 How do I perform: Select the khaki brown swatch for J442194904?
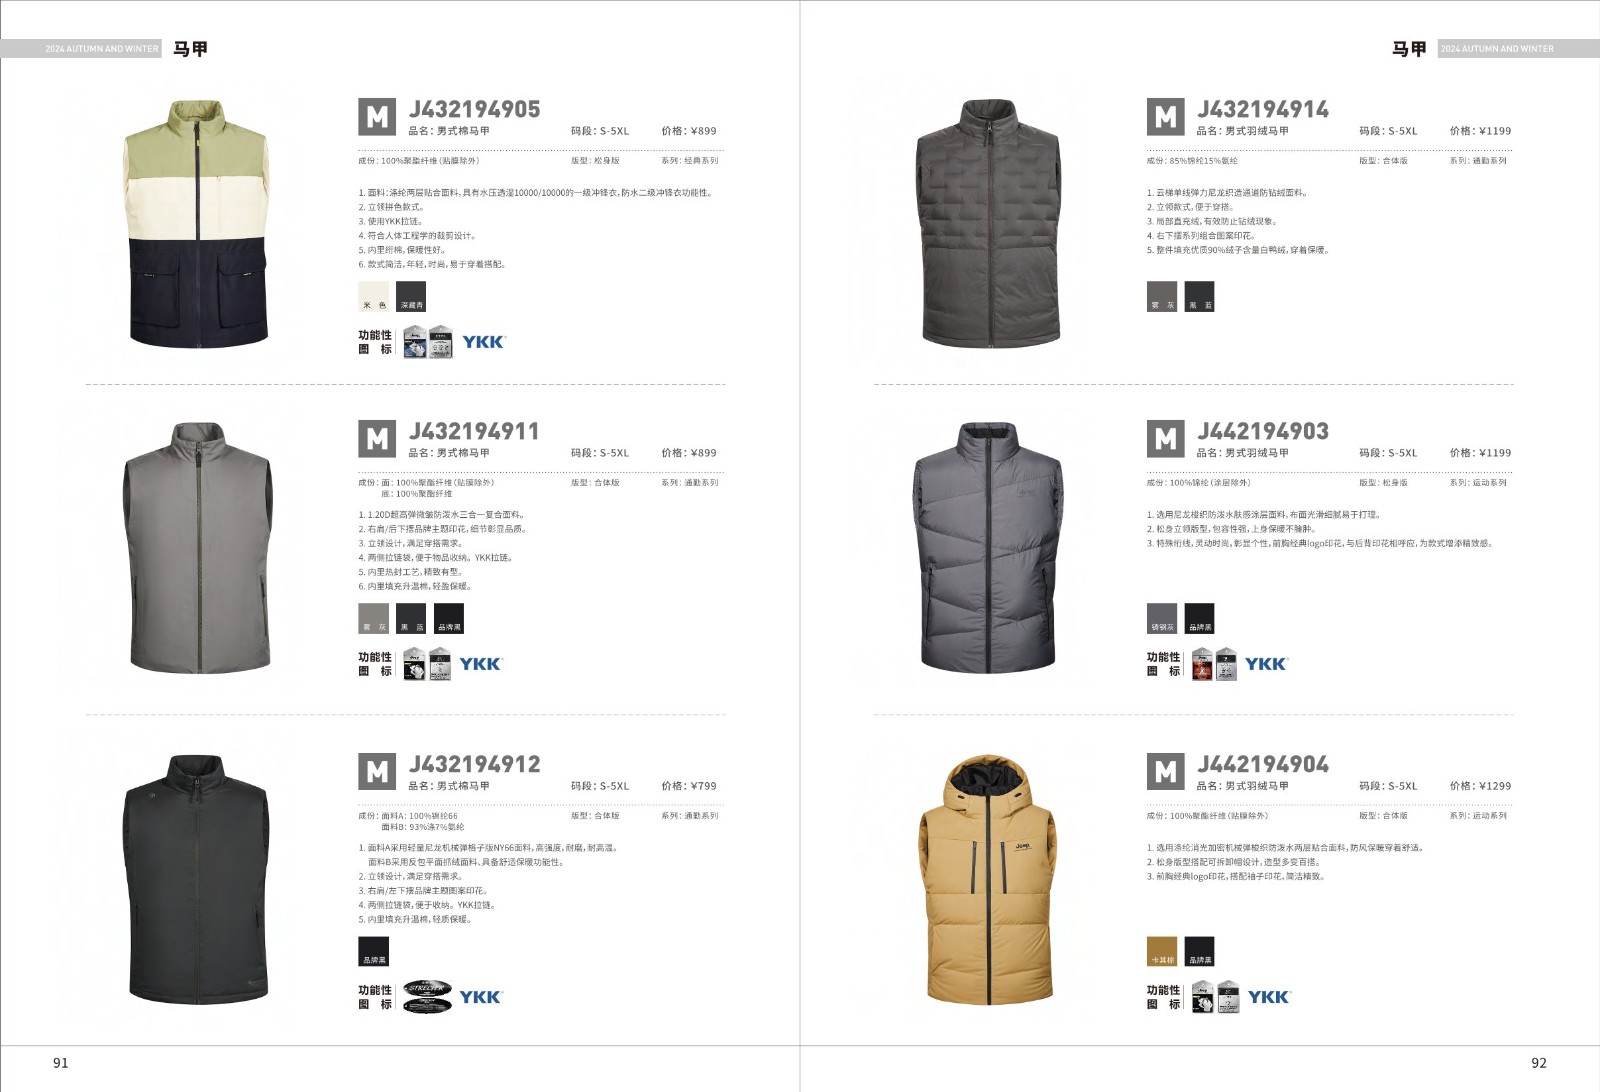click(1162, 951)
